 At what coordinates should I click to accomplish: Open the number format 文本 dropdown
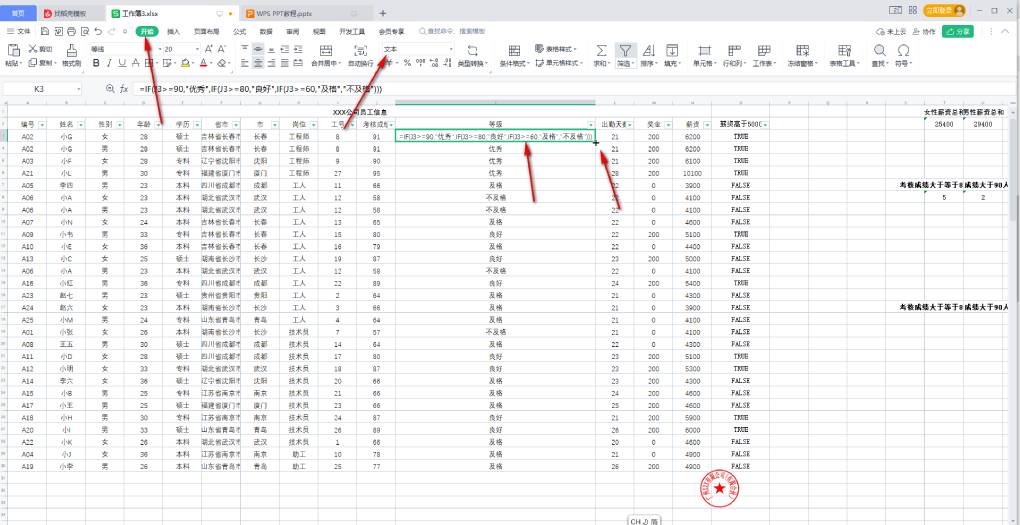450,49
